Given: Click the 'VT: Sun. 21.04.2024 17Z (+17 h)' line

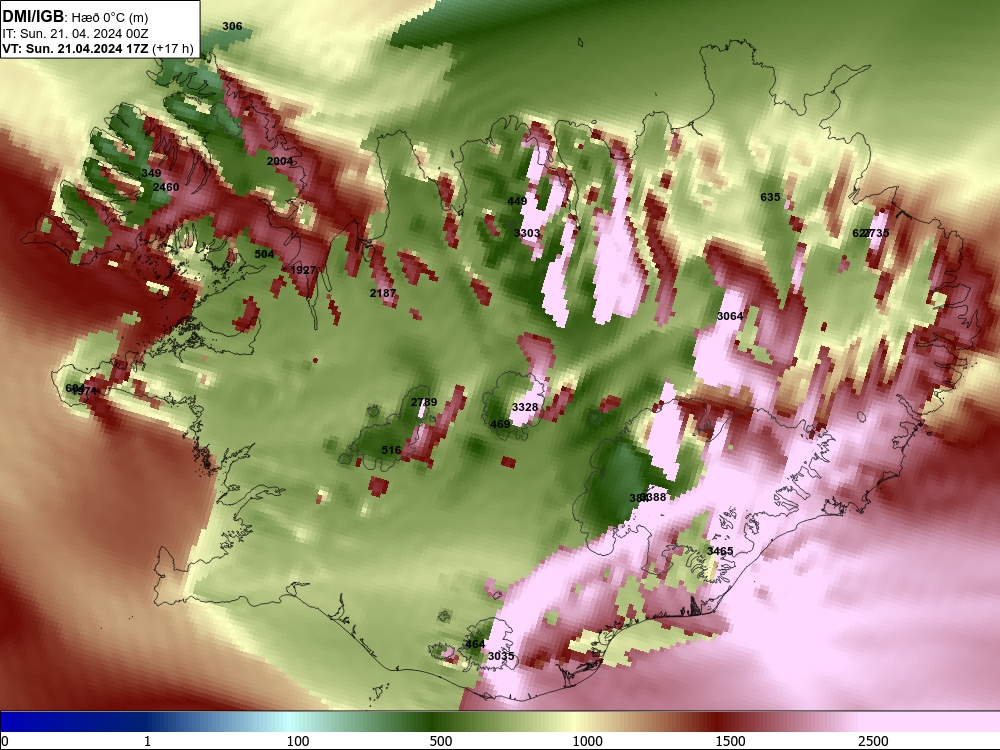Looking at the screenshot, I should click(98, 48).
